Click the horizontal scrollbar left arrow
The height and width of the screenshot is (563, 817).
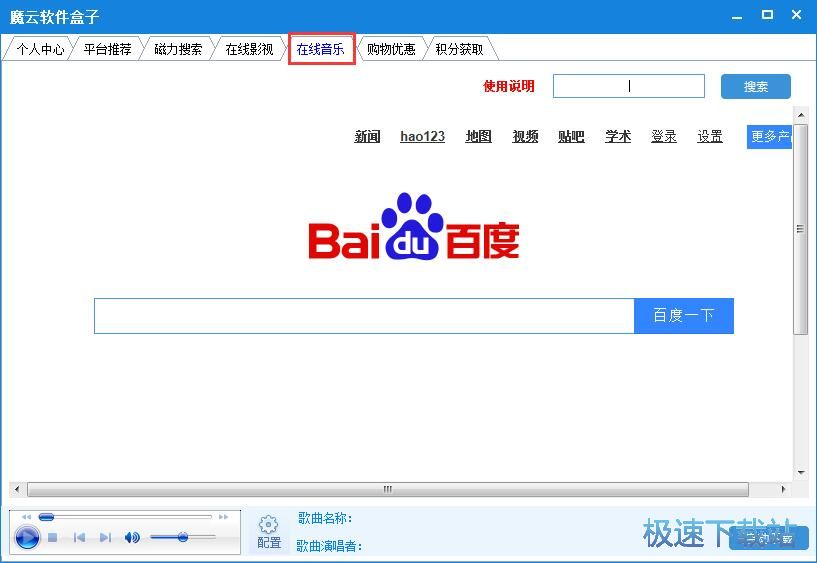pos(17,489)
